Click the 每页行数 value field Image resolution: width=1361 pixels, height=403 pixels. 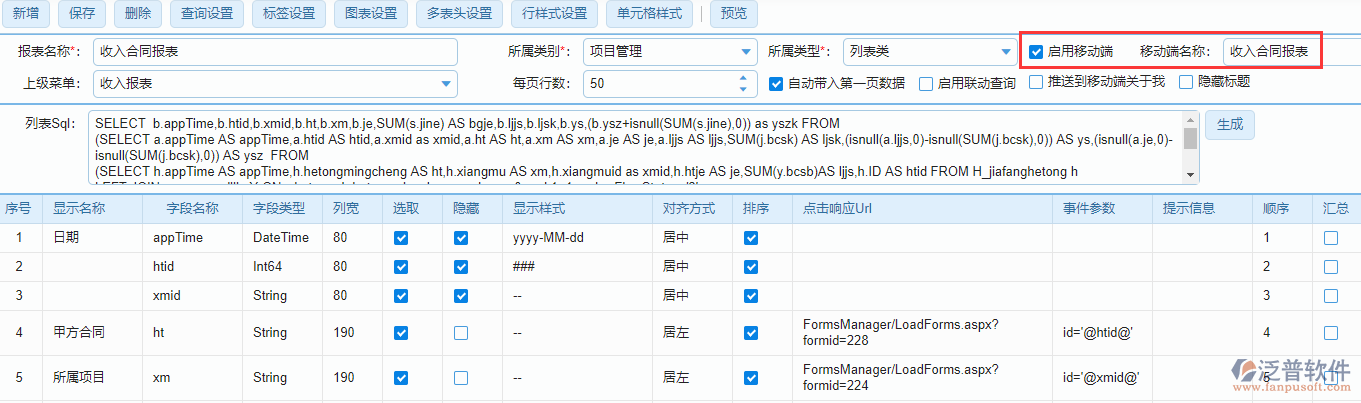click(660, 83)
